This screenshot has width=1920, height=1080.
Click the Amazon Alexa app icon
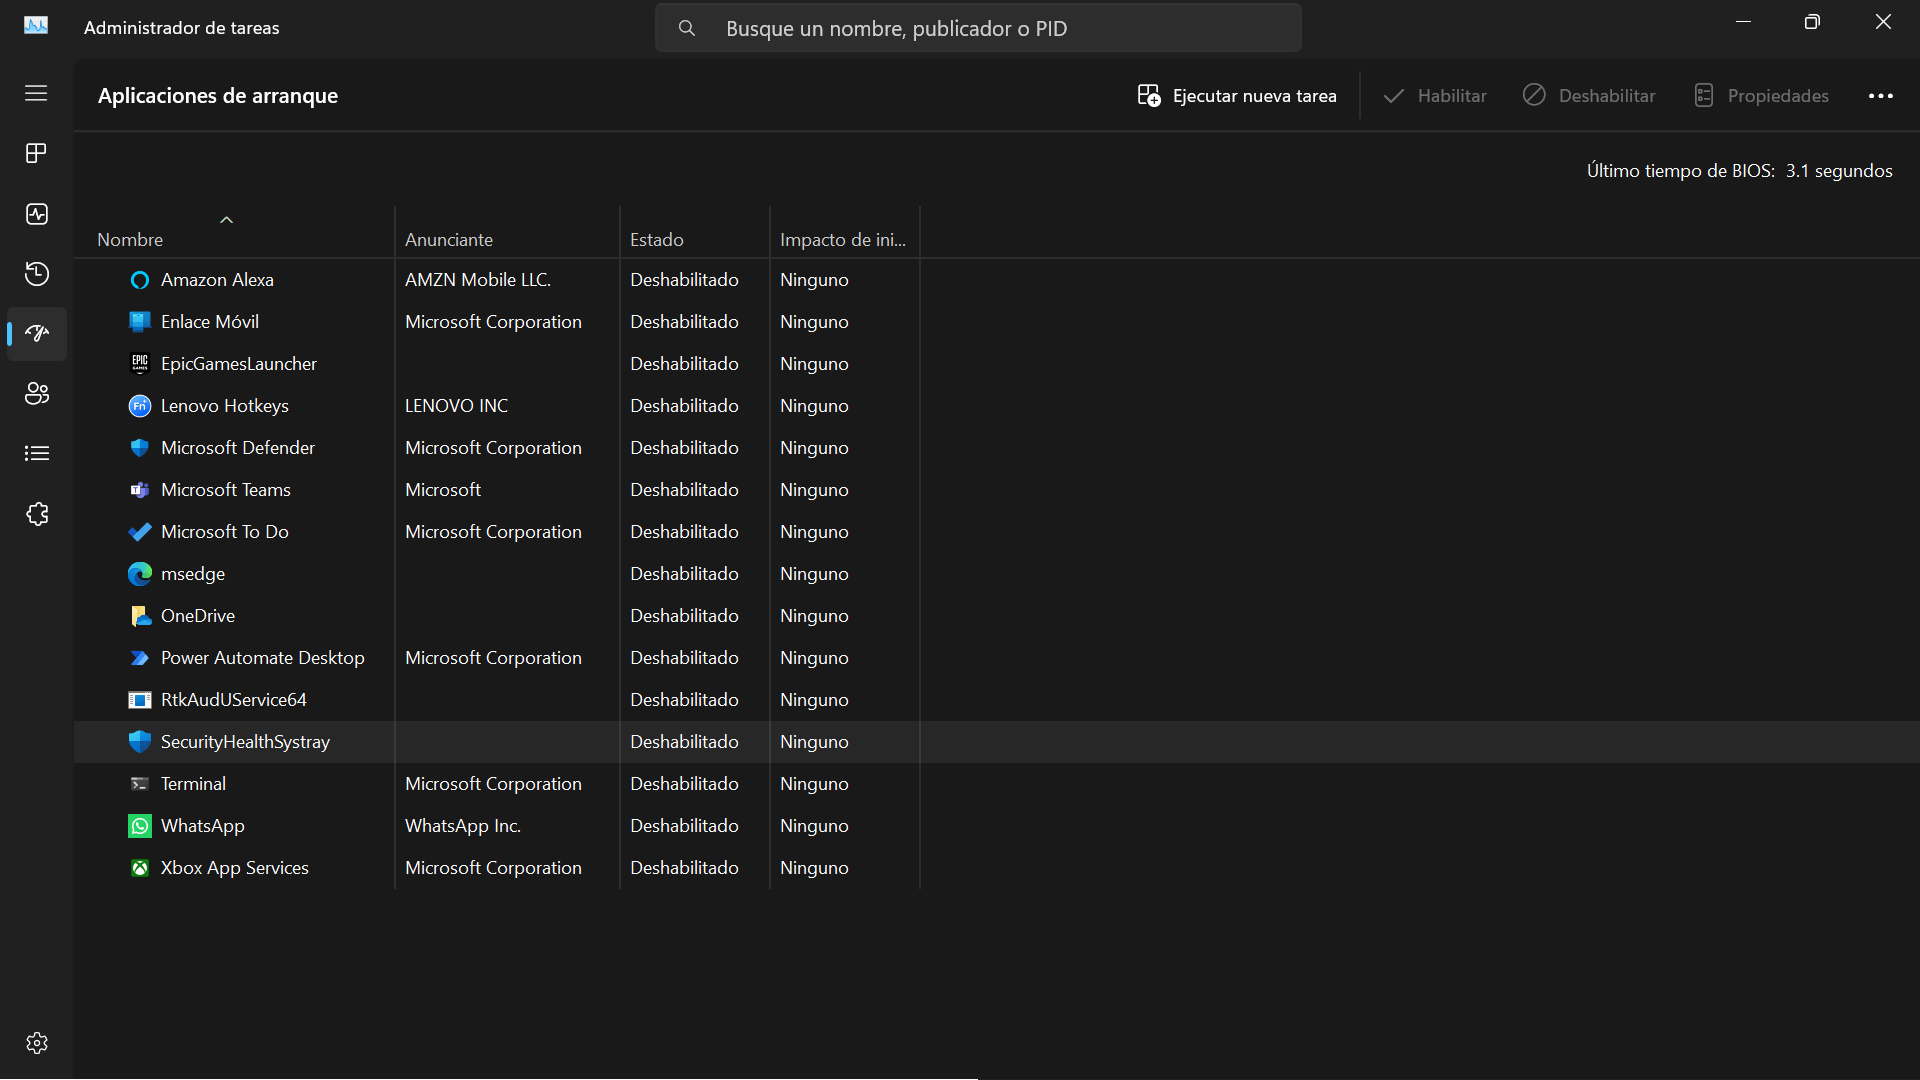pos(140,280)
